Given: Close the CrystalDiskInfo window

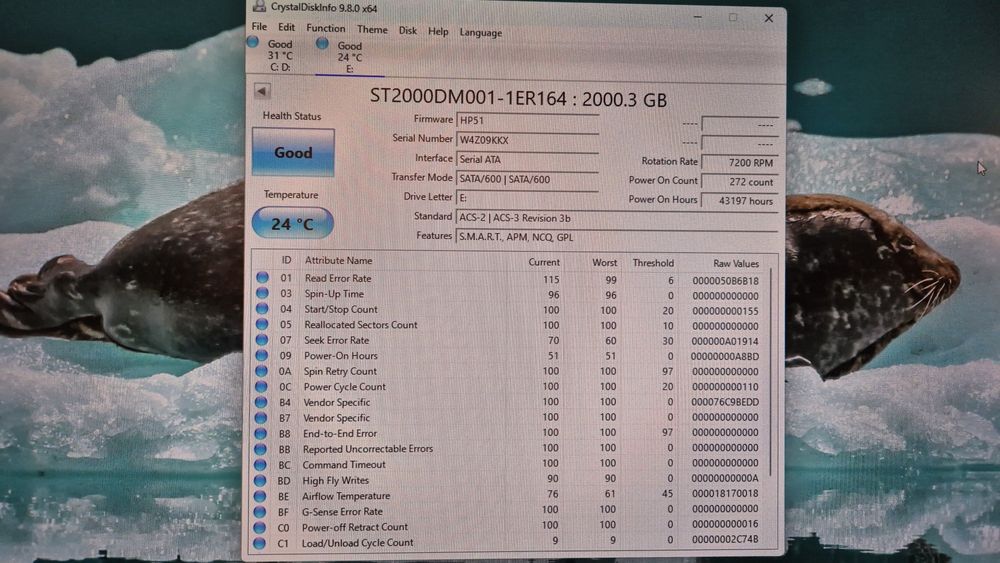Looking at the screenshot, I should click(x=769, y=18).
